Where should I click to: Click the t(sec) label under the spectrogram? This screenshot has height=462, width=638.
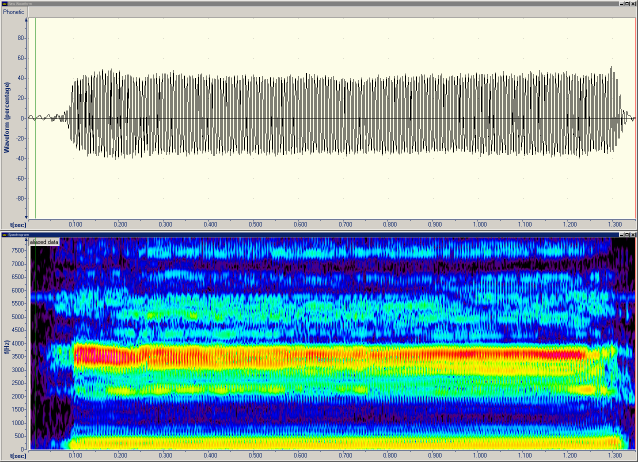pyautogui.click(x=18, y=455)
